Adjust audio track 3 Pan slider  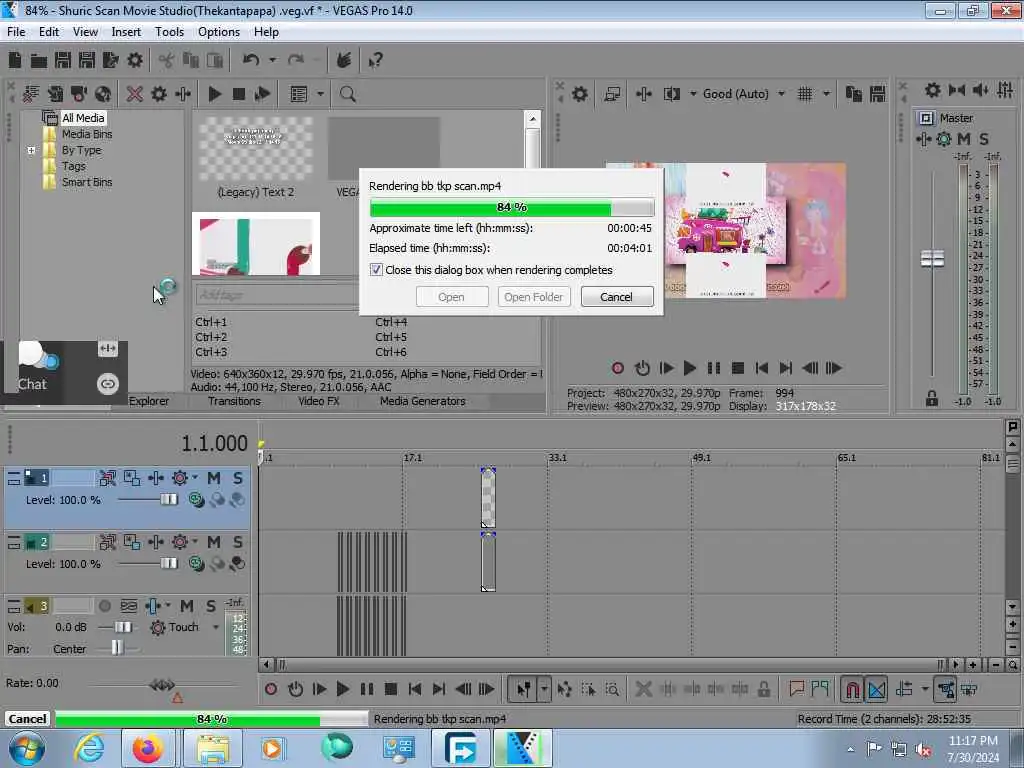116,647
